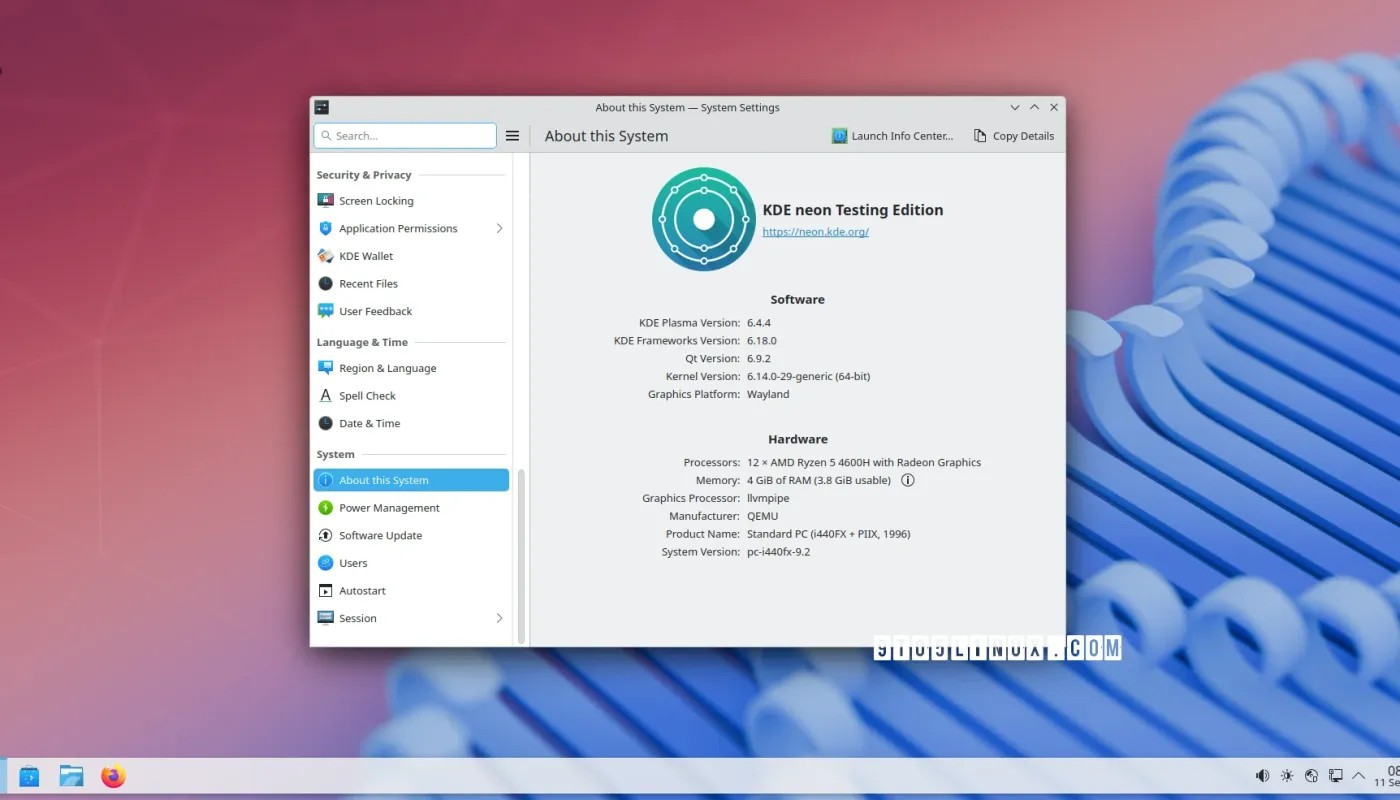The width and height of the screenshot is (1400, 800).
Task: Open the window menu from the titlebar
Action: point(320,107)
